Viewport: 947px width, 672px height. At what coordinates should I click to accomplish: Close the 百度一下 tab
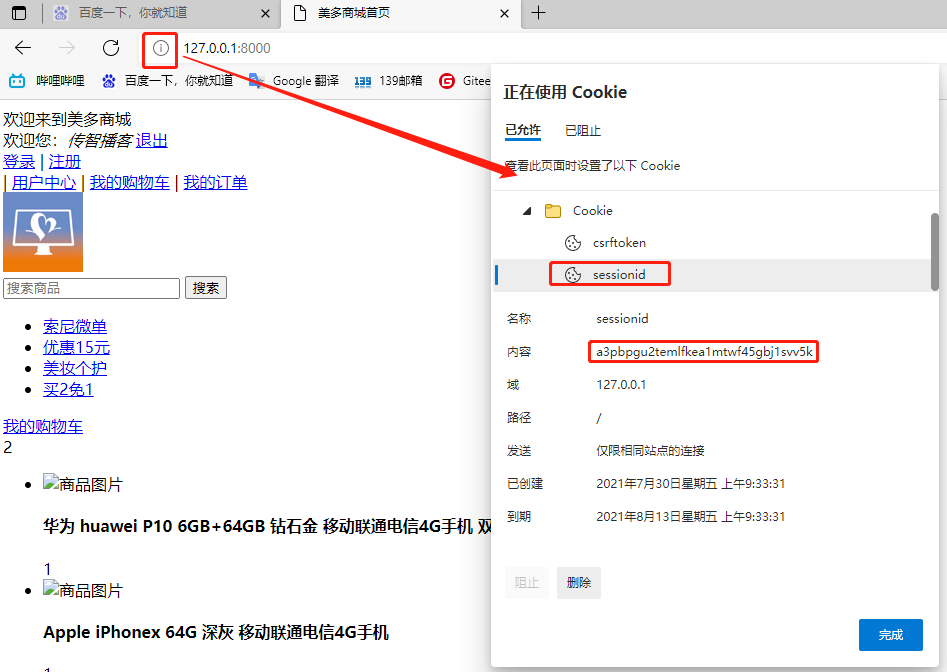coord(265,13)
